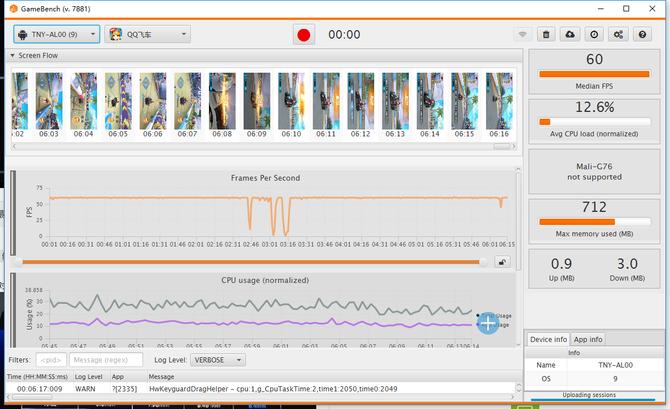Open the QQ飞车 app selector dropdown
The width and height of the screenshot is (670, 409).
147,34
